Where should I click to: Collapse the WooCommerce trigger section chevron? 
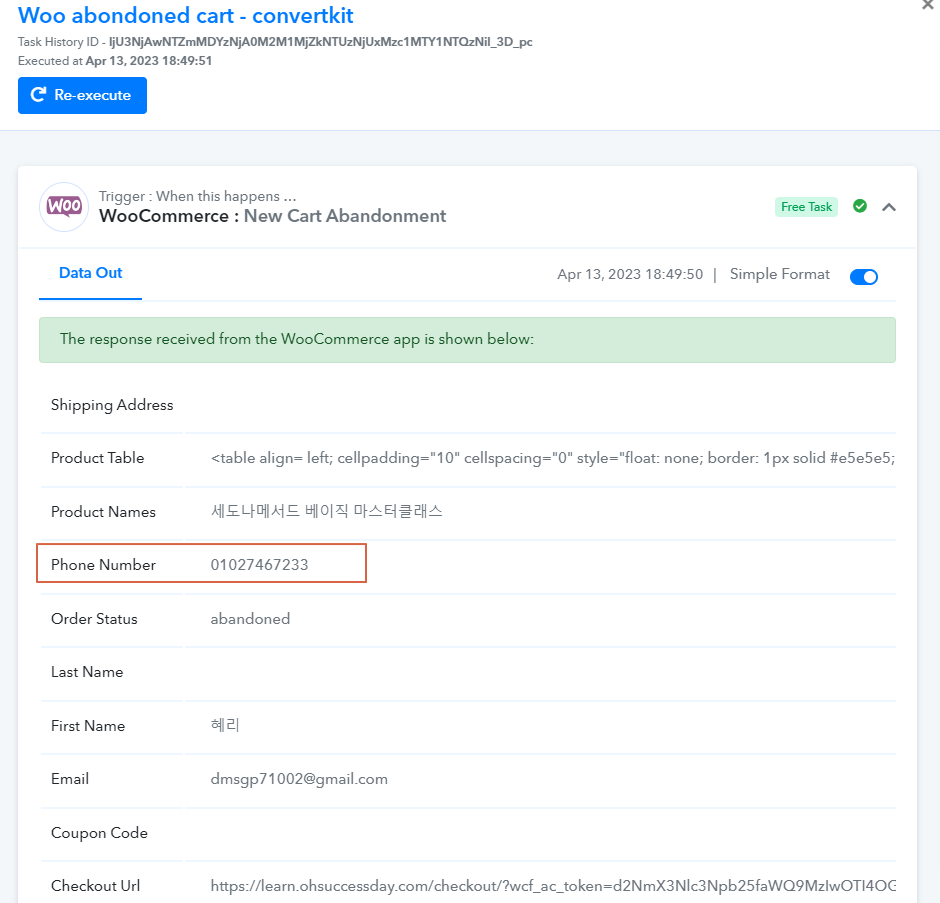pos(889,207)
